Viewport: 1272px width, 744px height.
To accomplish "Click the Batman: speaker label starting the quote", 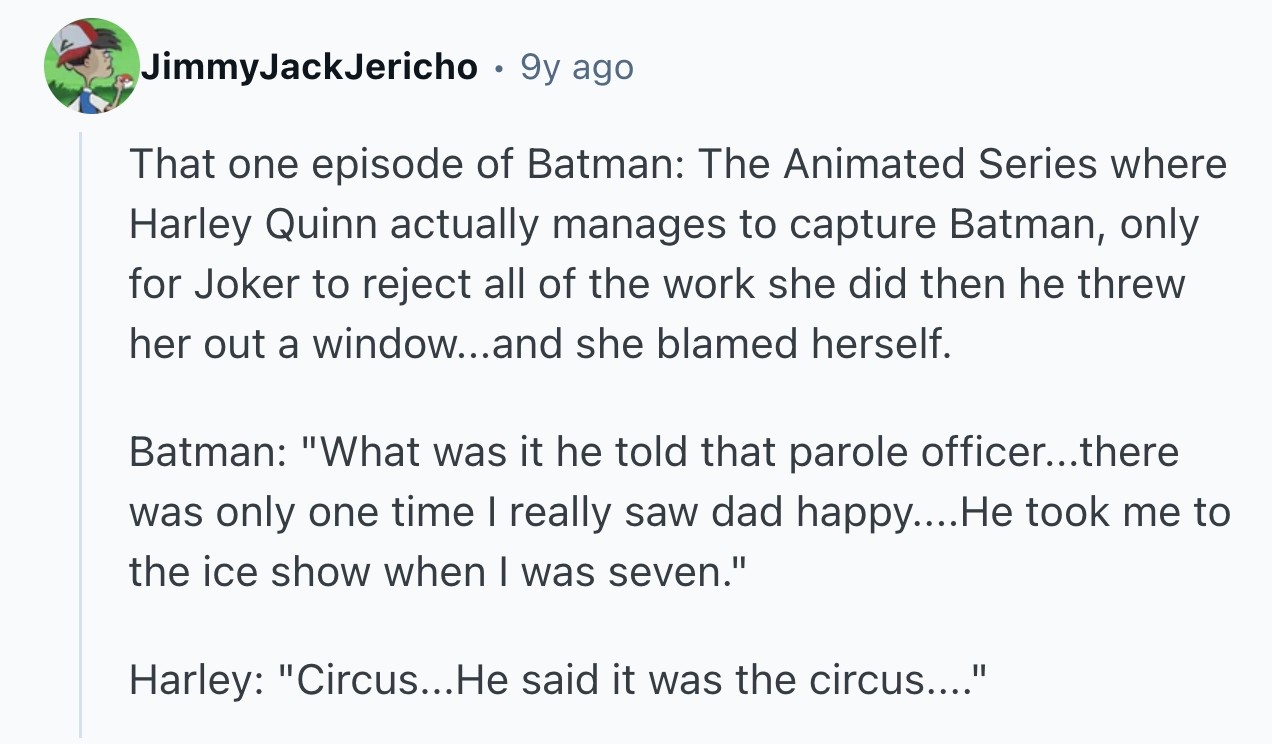I will point(199,452).
